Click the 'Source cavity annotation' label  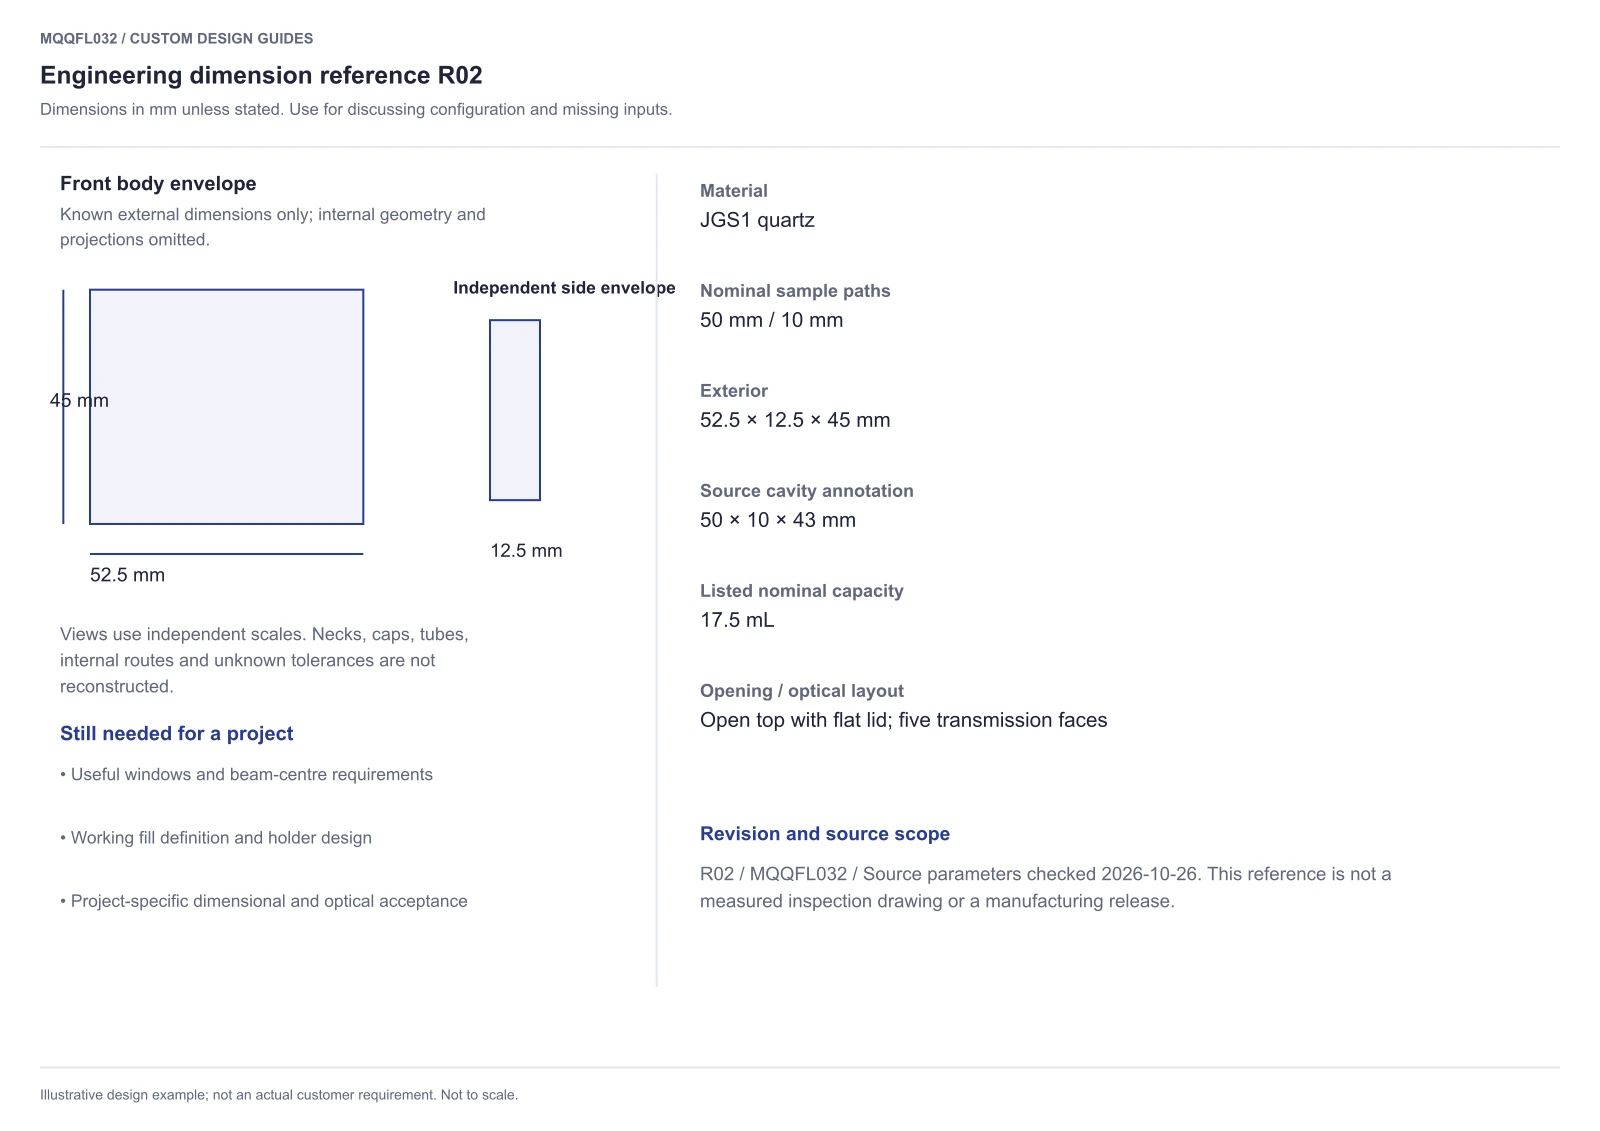(807, 491)
